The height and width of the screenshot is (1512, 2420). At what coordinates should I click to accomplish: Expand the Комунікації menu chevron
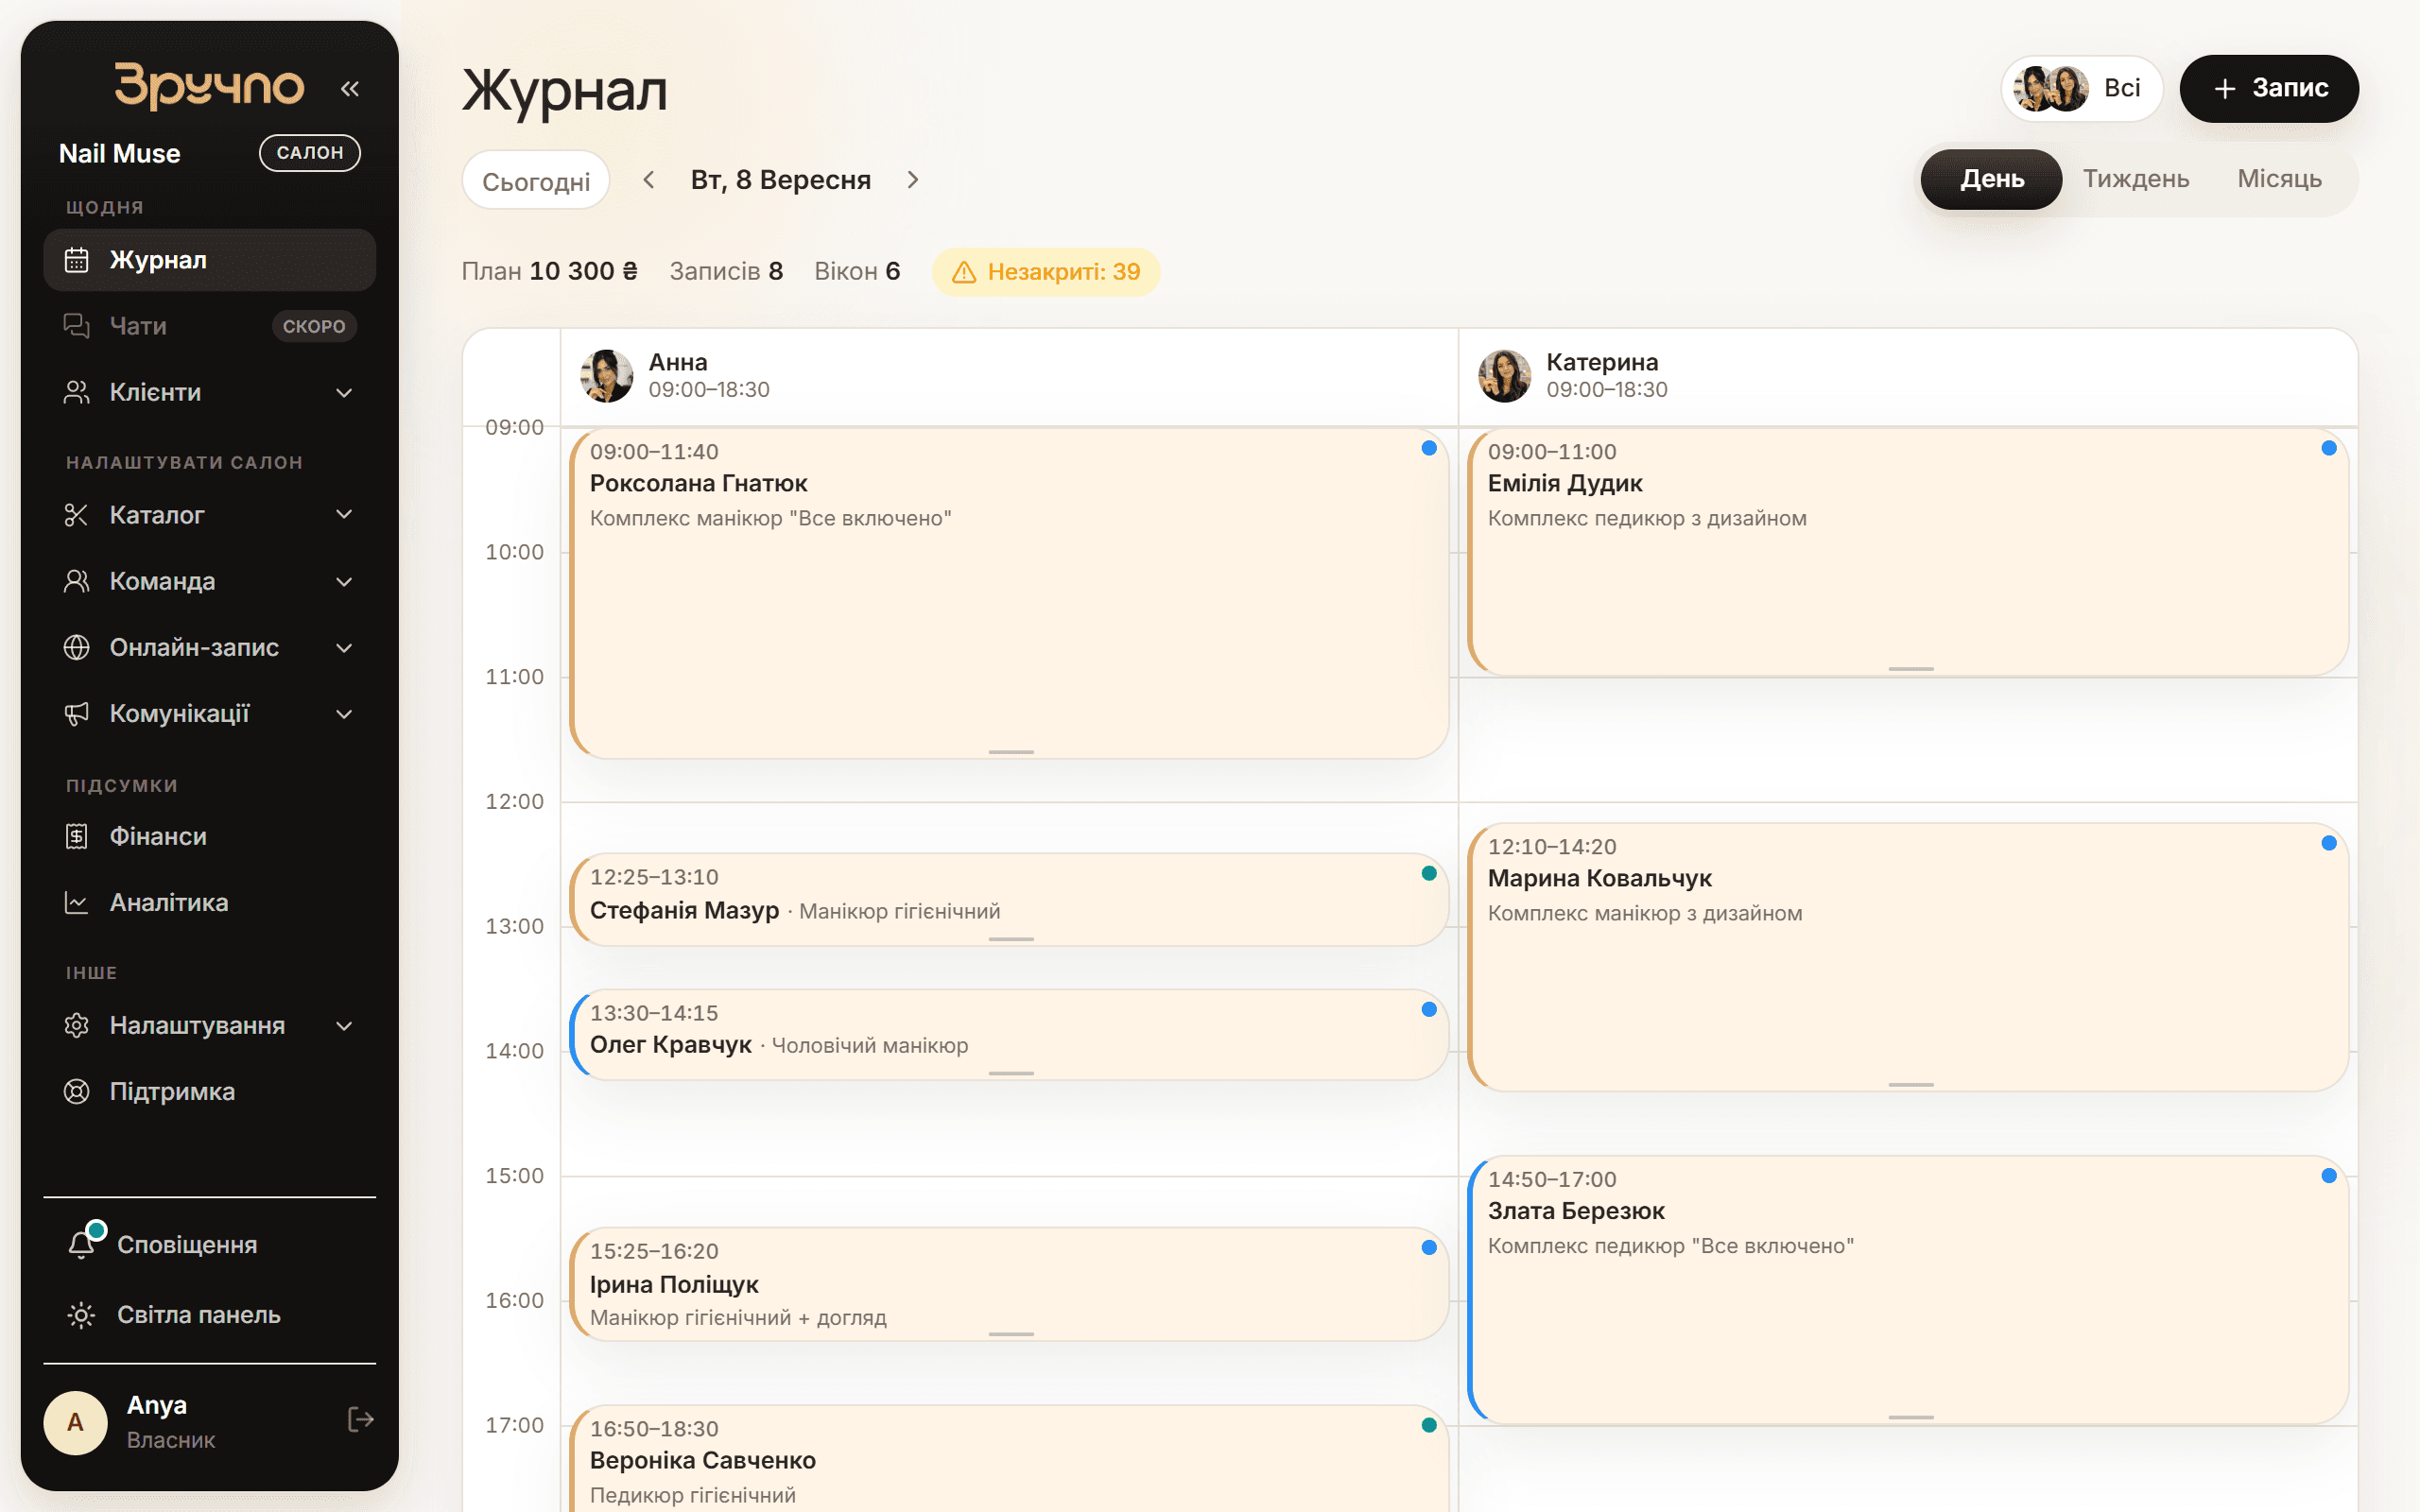[344, 714]
